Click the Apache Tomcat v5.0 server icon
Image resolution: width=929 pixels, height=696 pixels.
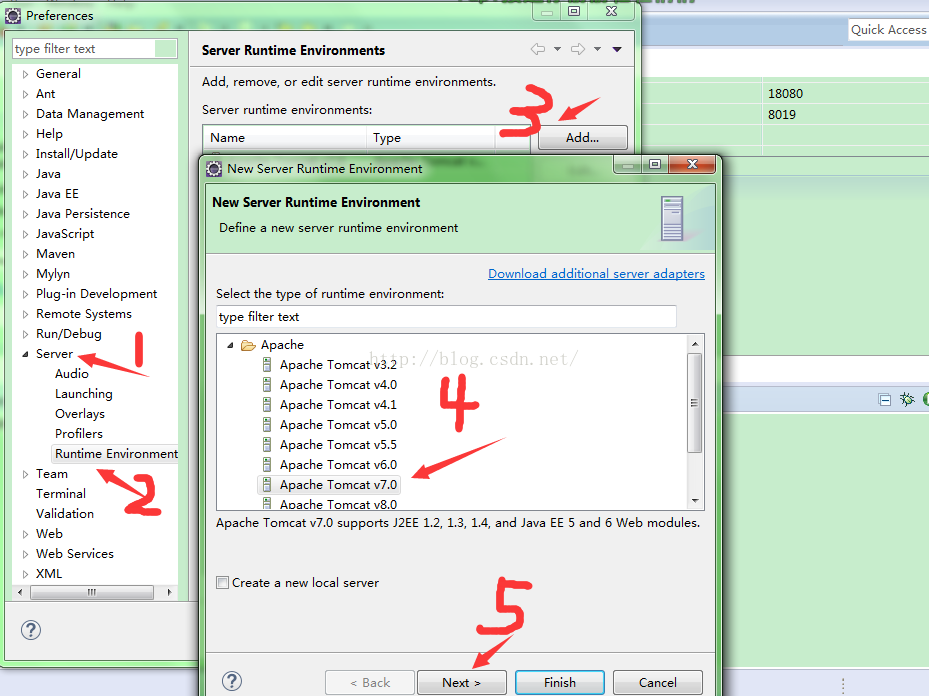[267, 425]
